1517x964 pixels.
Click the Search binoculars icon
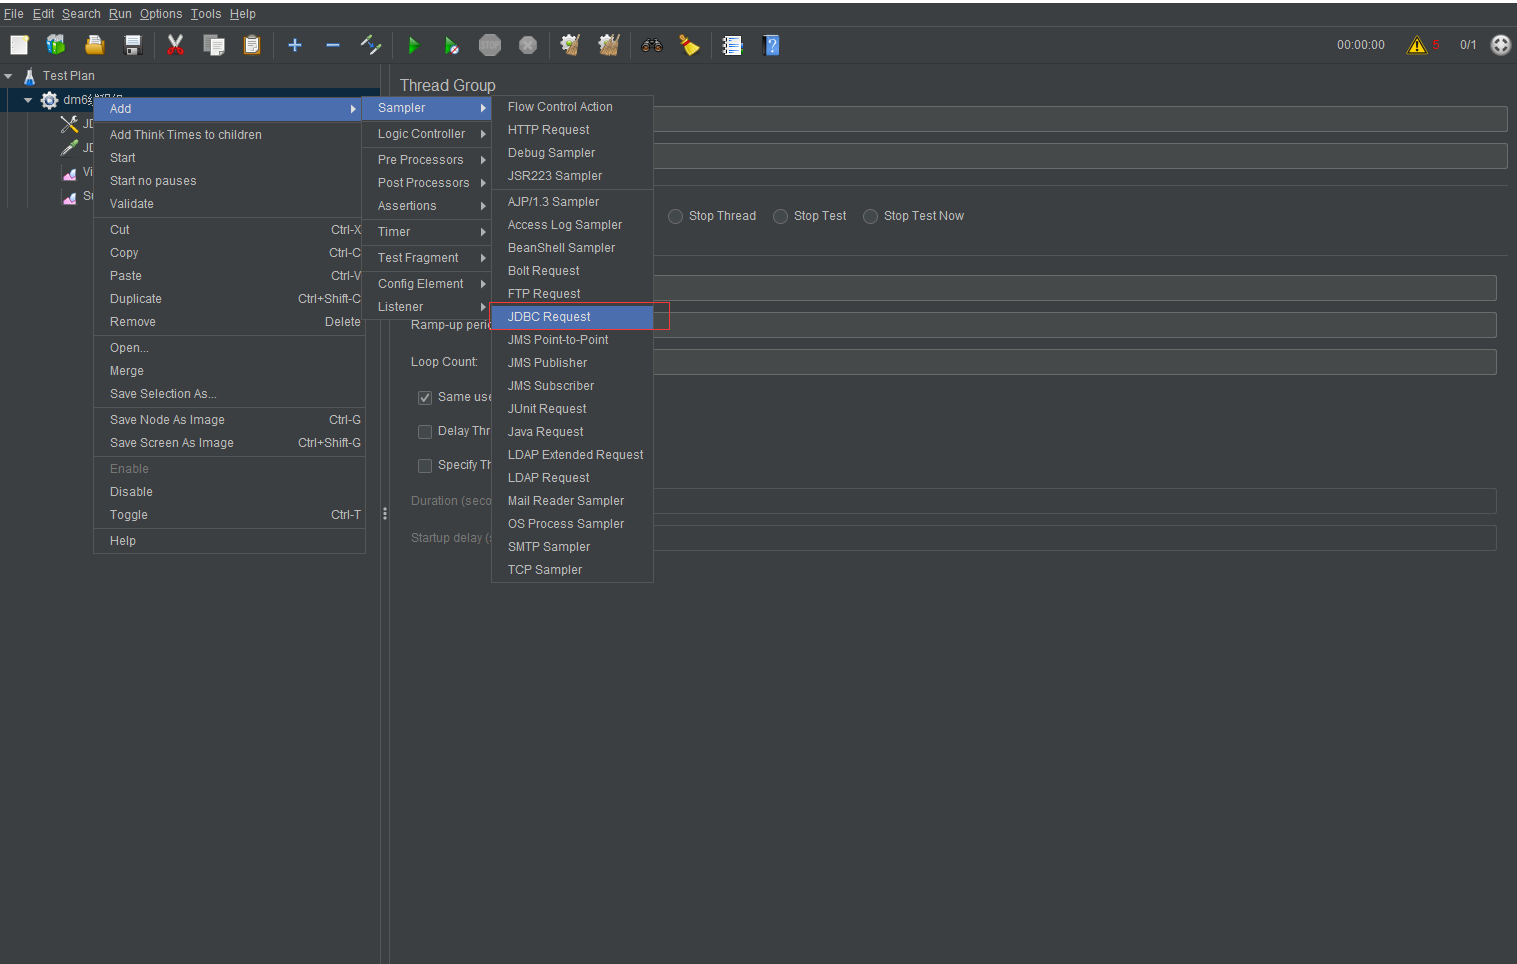click(x=652, y=45)
